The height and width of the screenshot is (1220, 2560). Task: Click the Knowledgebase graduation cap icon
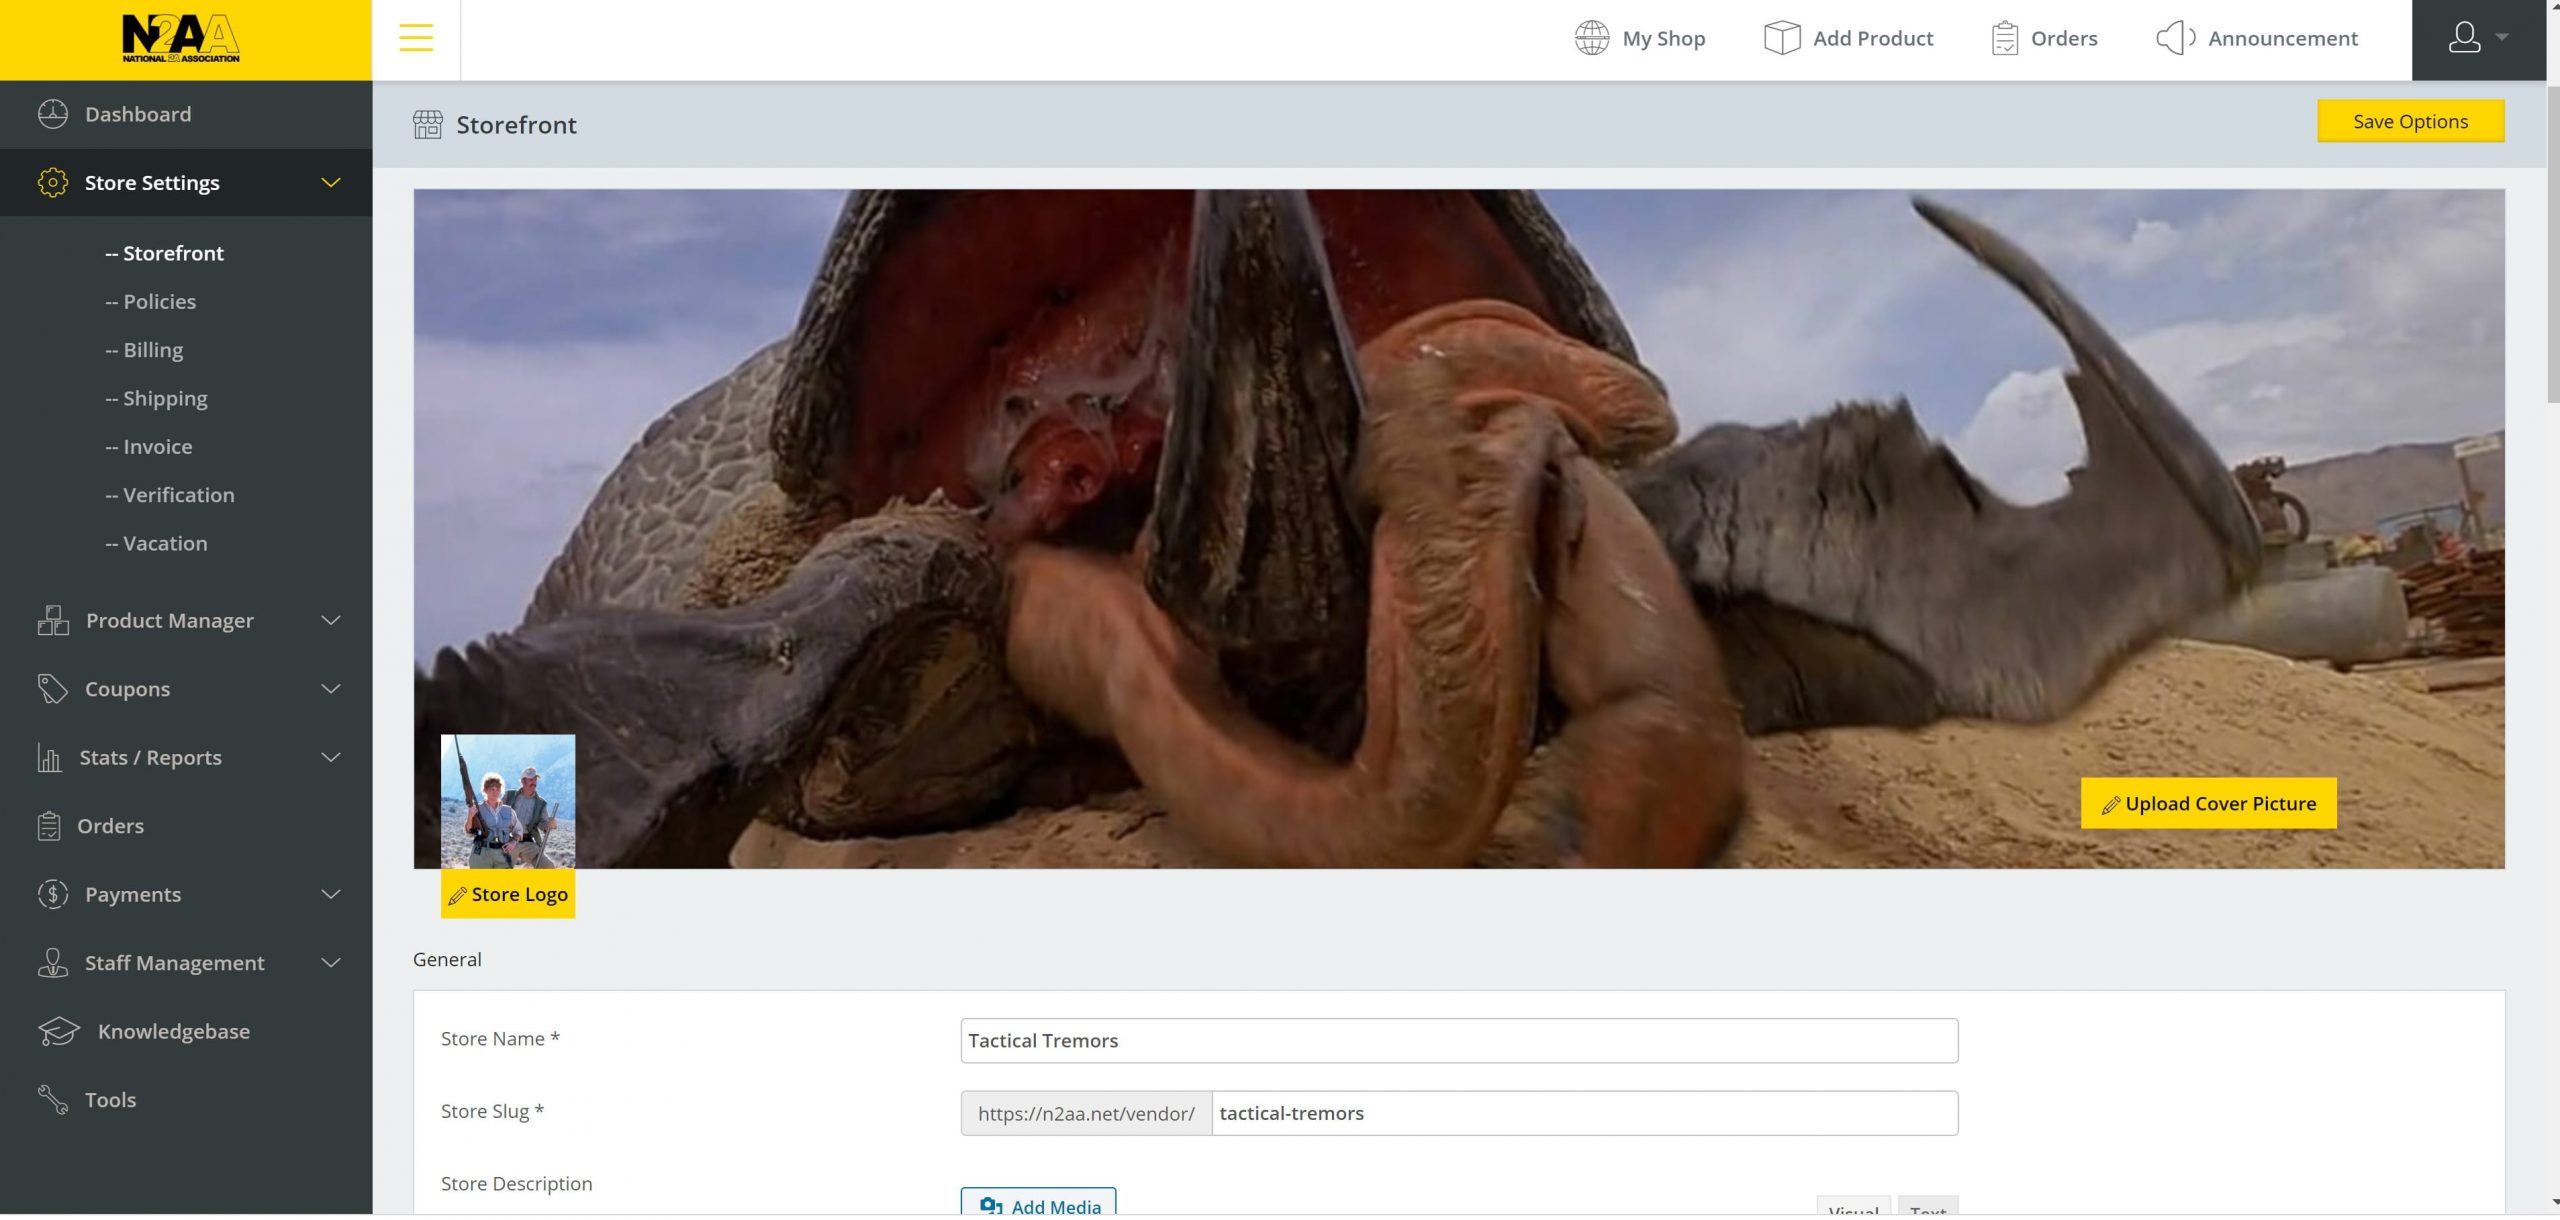(x=59, y=1031)
